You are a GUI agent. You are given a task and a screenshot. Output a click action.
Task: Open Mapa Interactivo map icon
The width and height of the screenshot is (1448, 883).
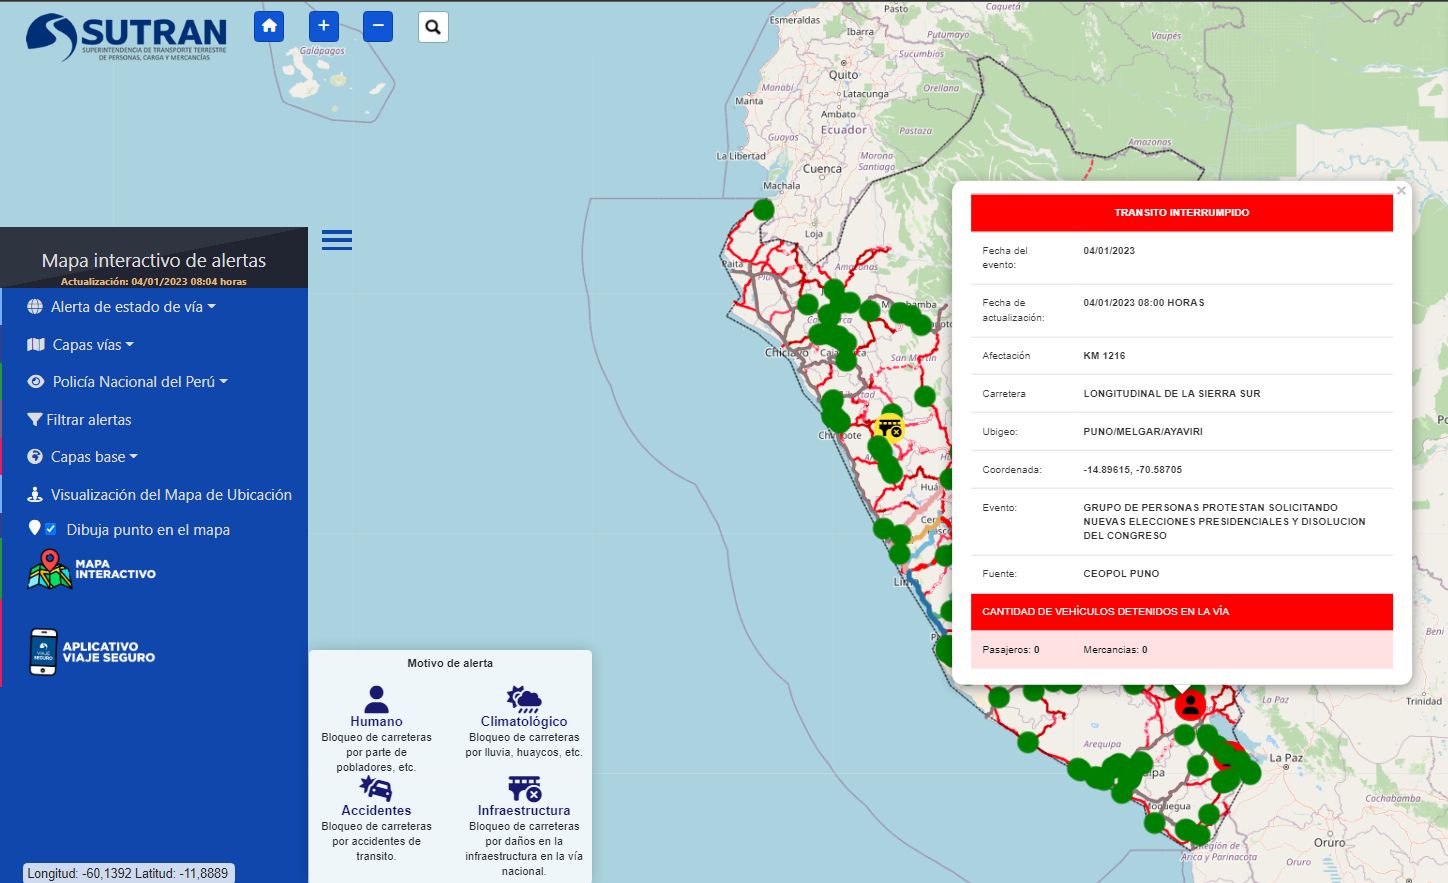(49, 569)
